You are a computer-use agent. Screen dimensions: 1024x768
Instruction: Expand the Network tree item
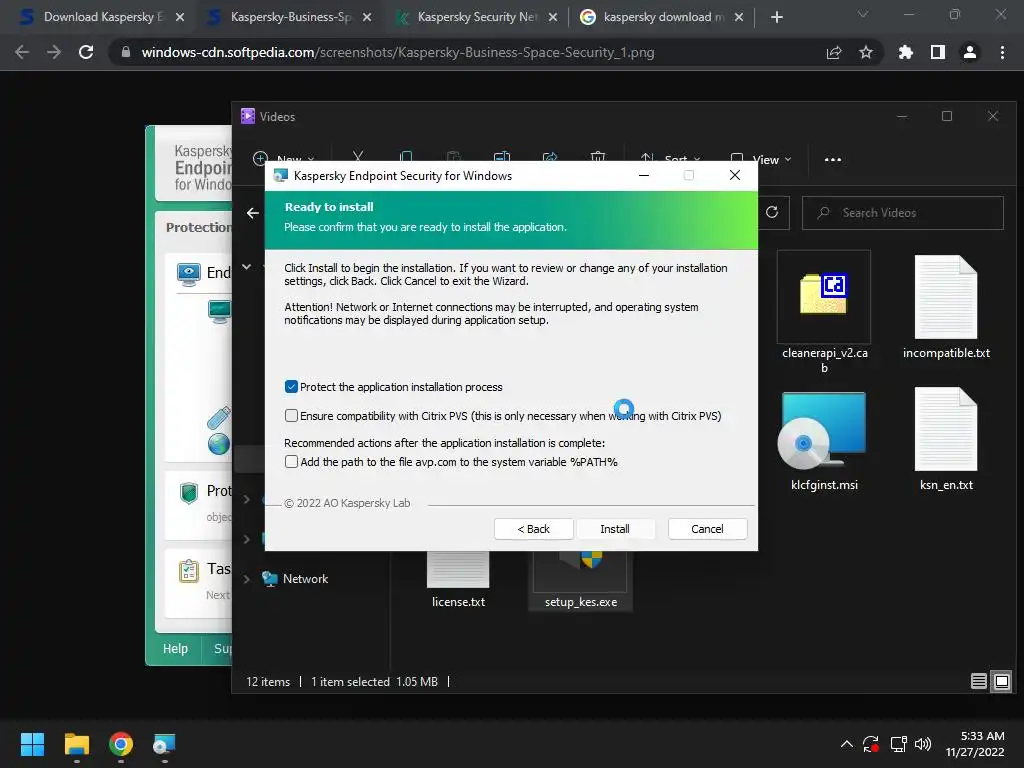[x=247, y=579]
